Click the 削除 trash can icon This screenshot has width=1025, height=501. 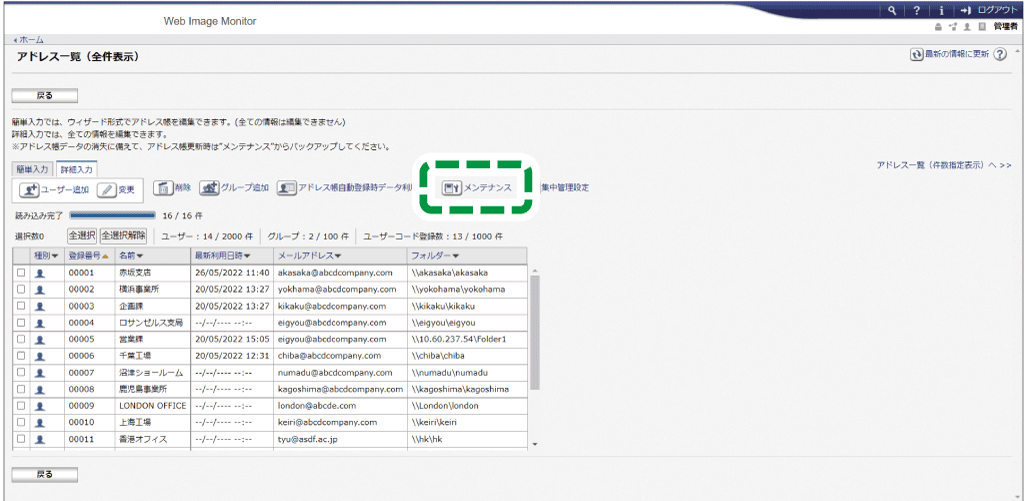tap(163, 187)
